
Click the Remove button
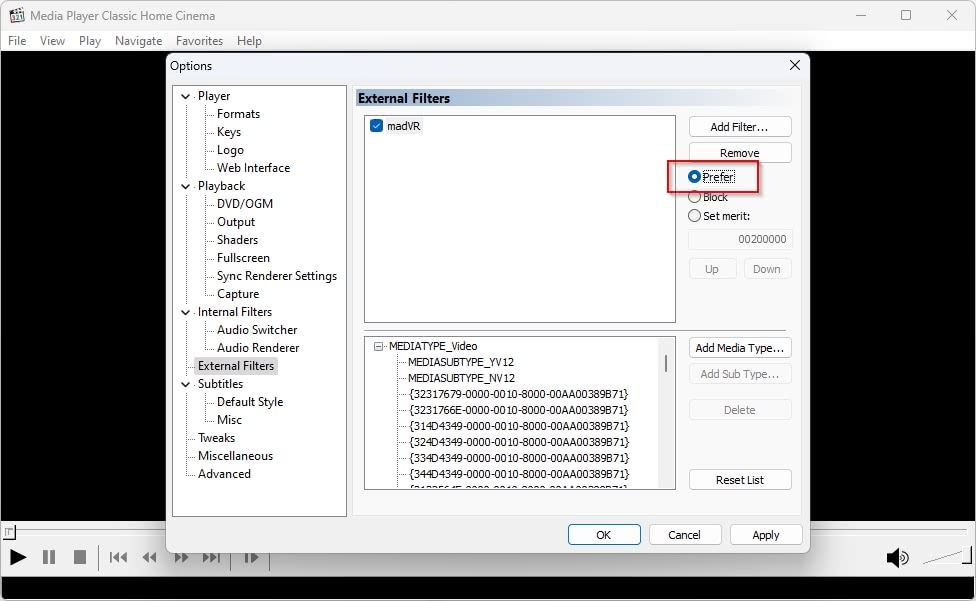click(x=740, y=152)
